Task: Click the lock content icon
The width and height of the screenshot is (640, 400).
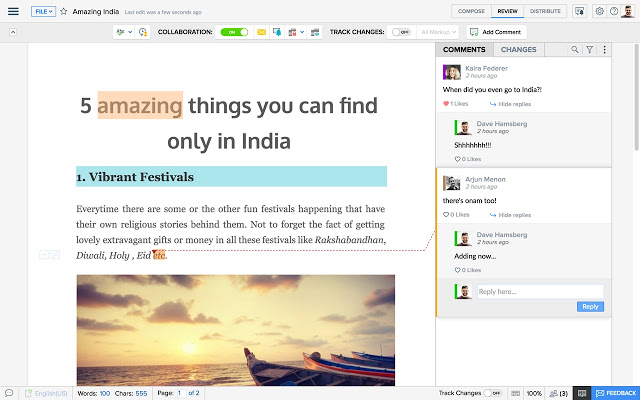Action: (292, 32)
